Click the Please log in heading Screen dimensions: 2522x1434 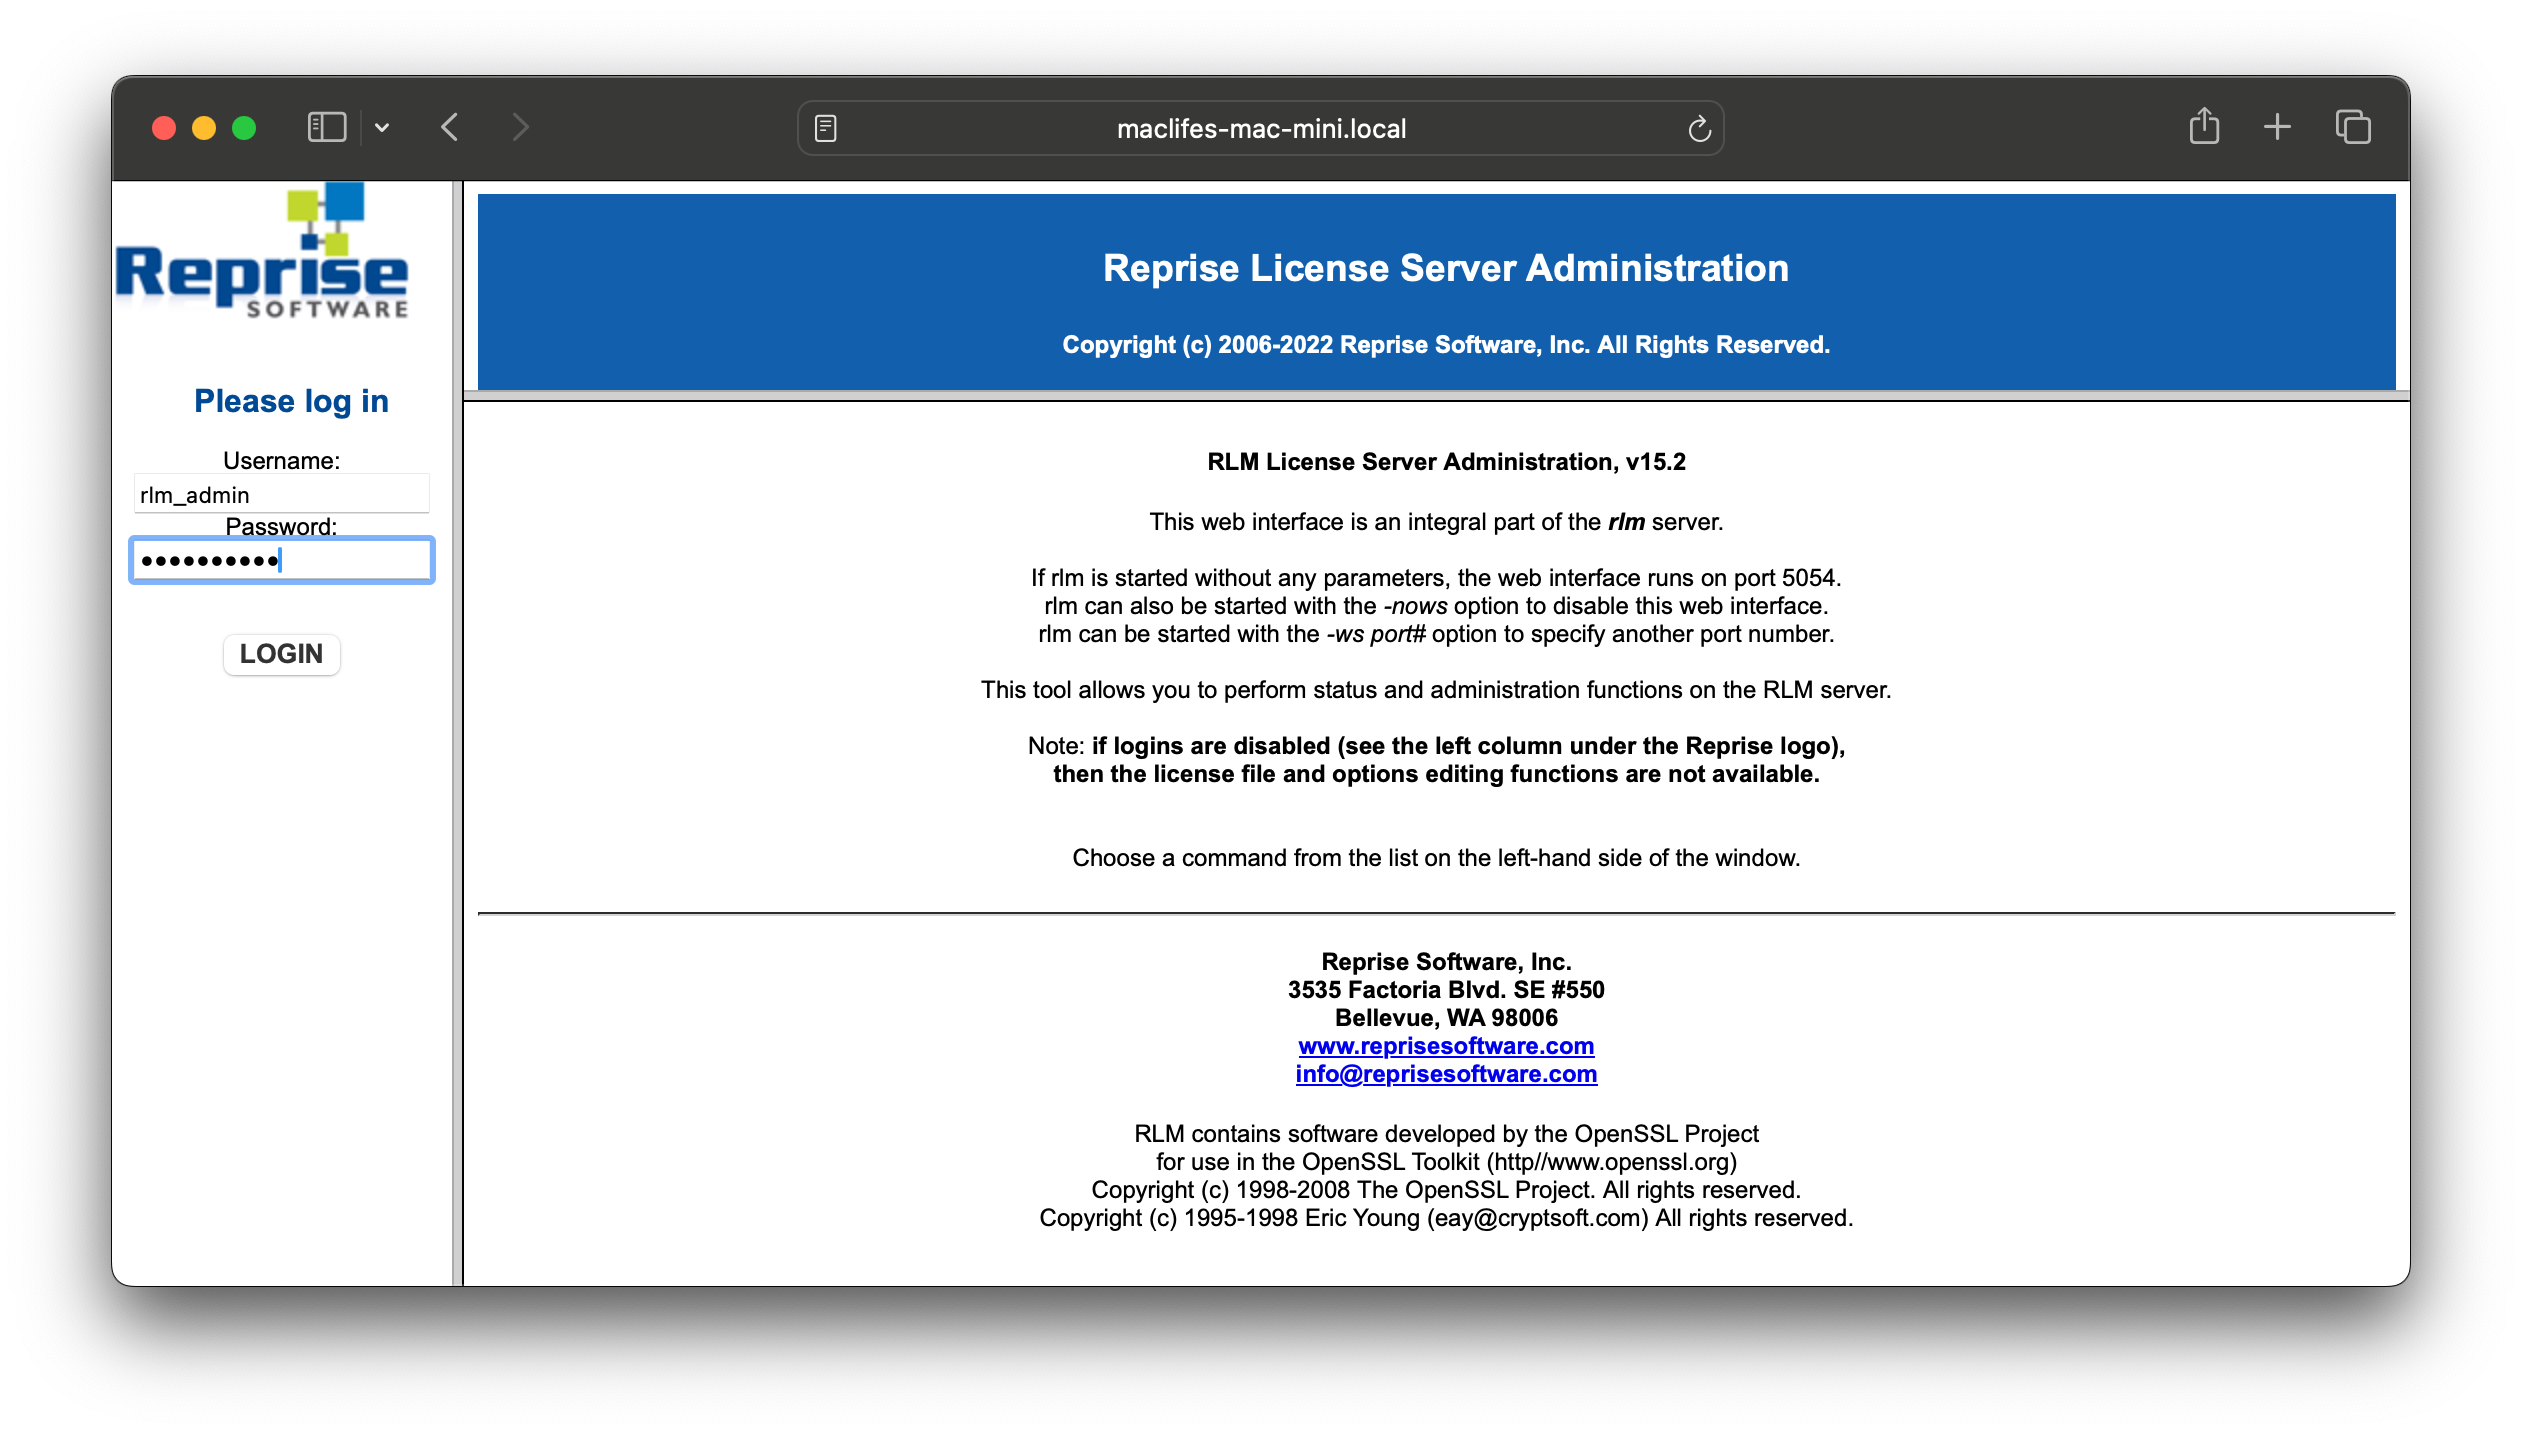[291, 400]
